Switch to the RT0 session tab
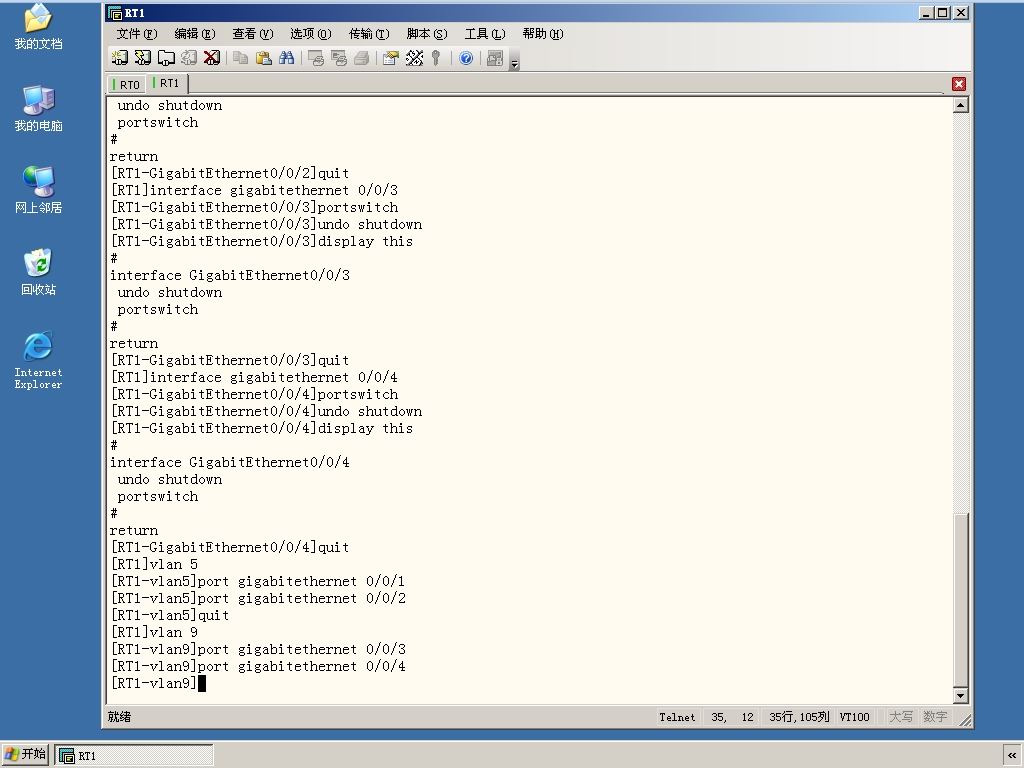 click(127, 85)
